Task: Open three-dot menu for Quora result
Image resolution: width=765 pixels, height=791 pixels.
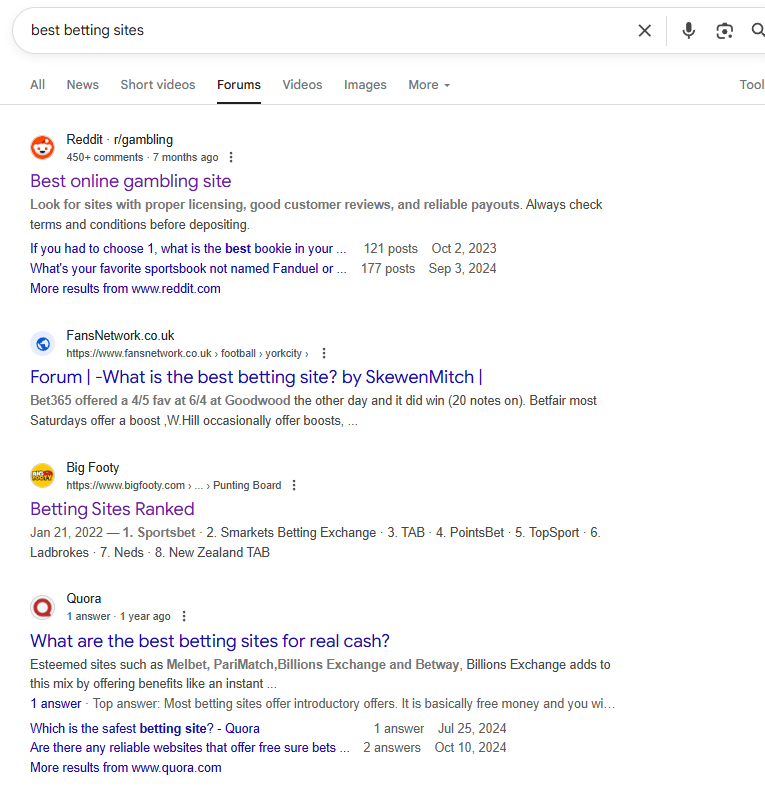Action: tap(184, 616)
